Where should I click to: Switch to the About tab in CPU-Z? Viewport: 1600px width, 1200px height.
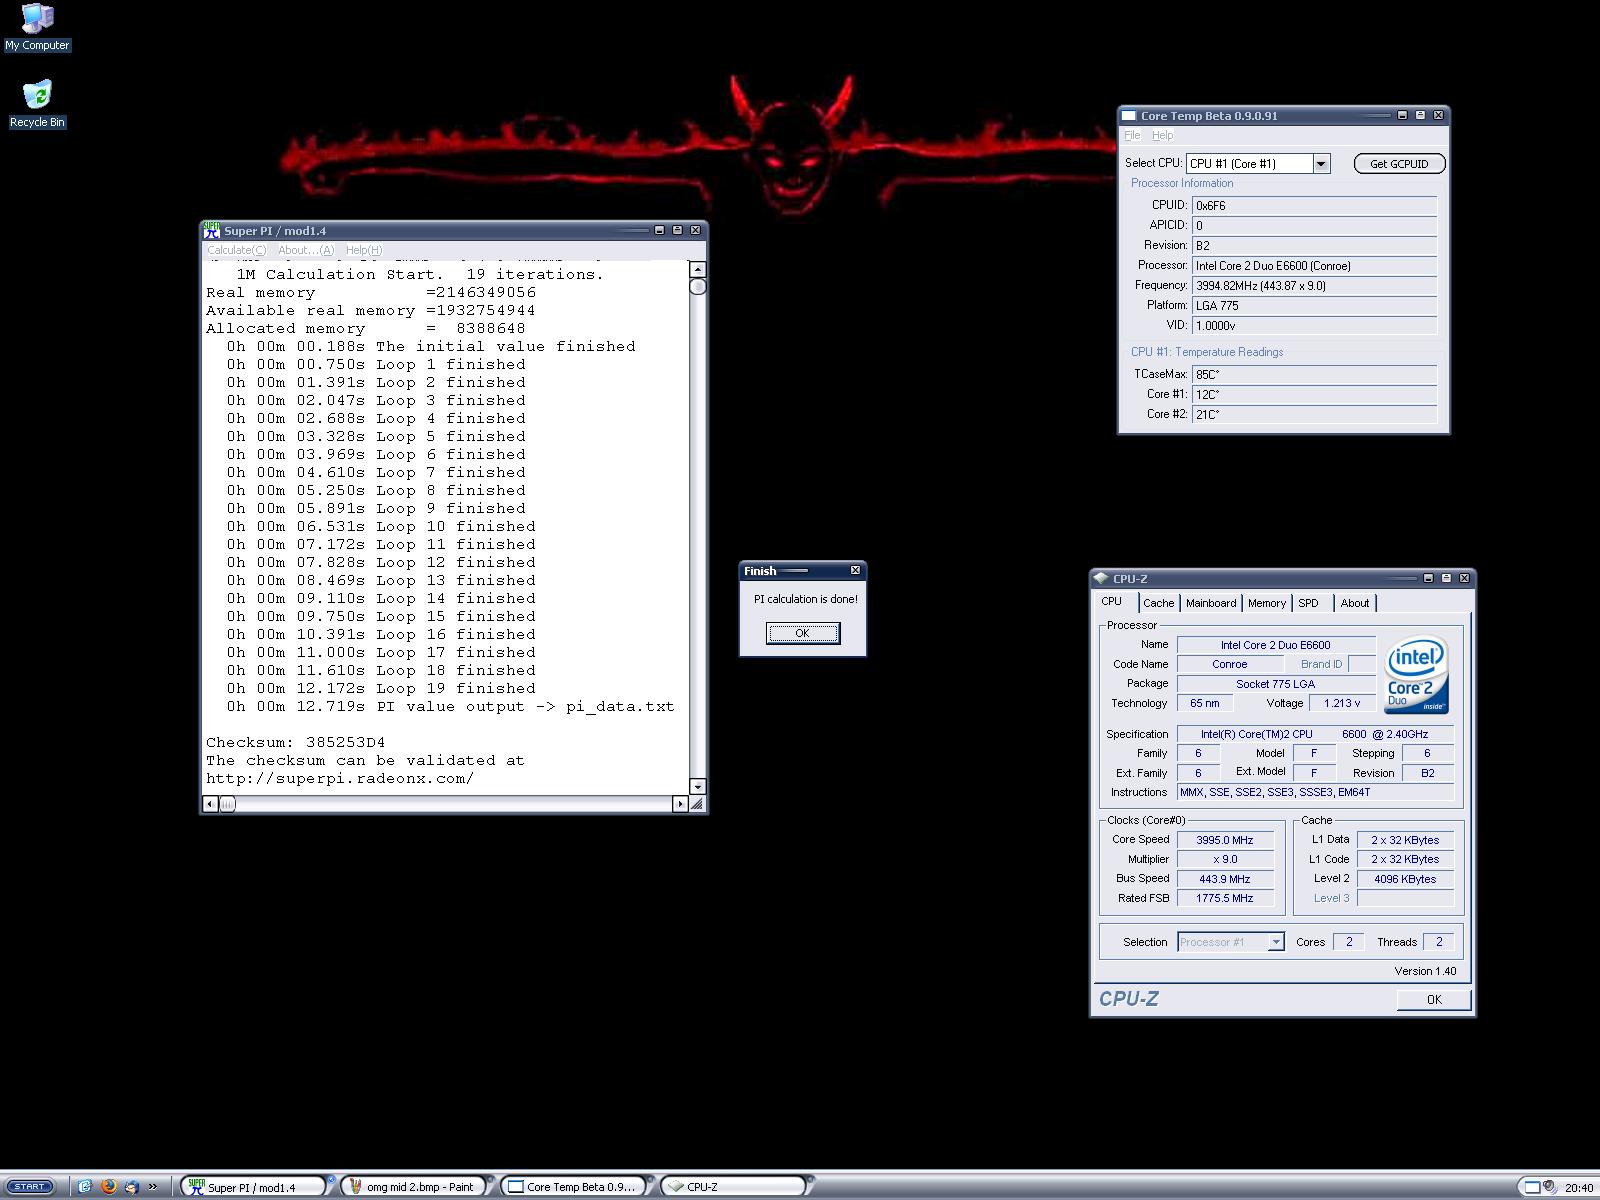[x=1355, y=603]
